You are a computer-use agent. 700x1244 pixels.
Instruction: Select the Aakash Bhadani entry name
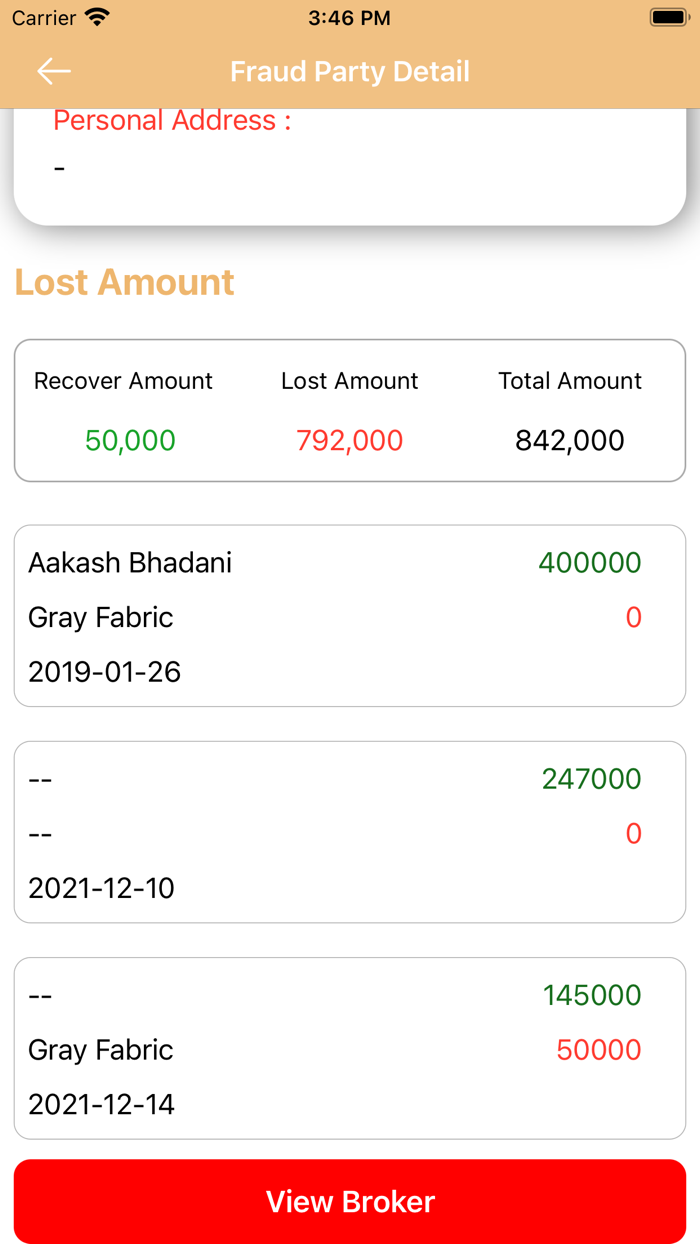pyautogui.click(x=130, y=563)
